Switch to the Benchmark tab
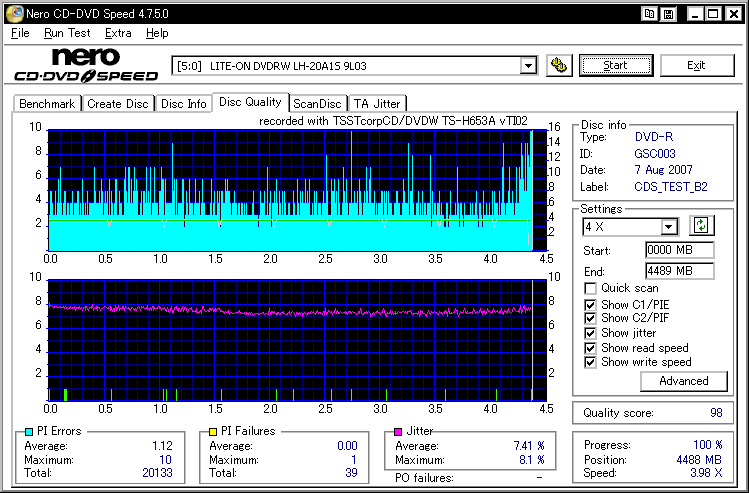The width and height of the screenshot is (749, 493). point(47,103)
